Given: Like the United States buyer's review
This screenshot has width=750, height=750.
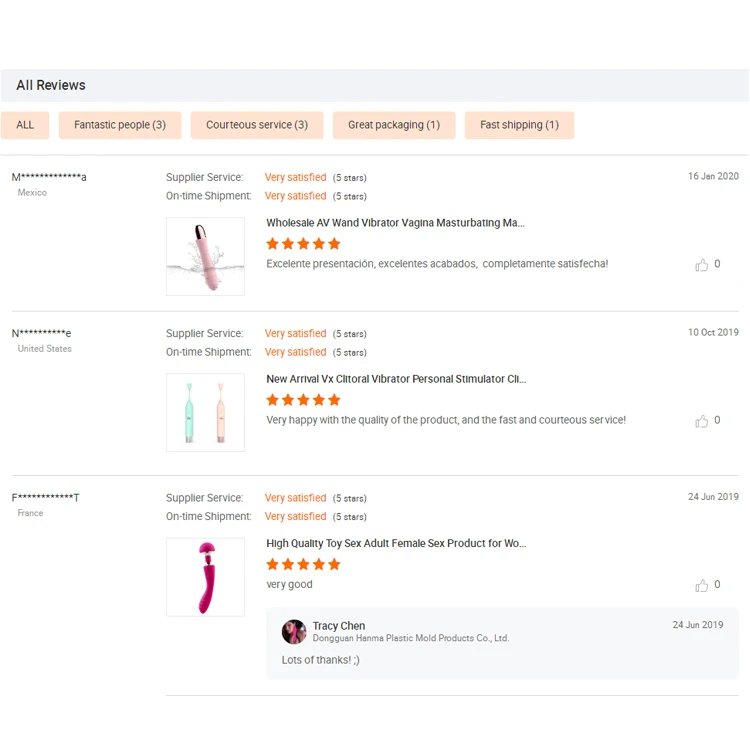Looking at the screenshot, I should [x=701, y=421].
